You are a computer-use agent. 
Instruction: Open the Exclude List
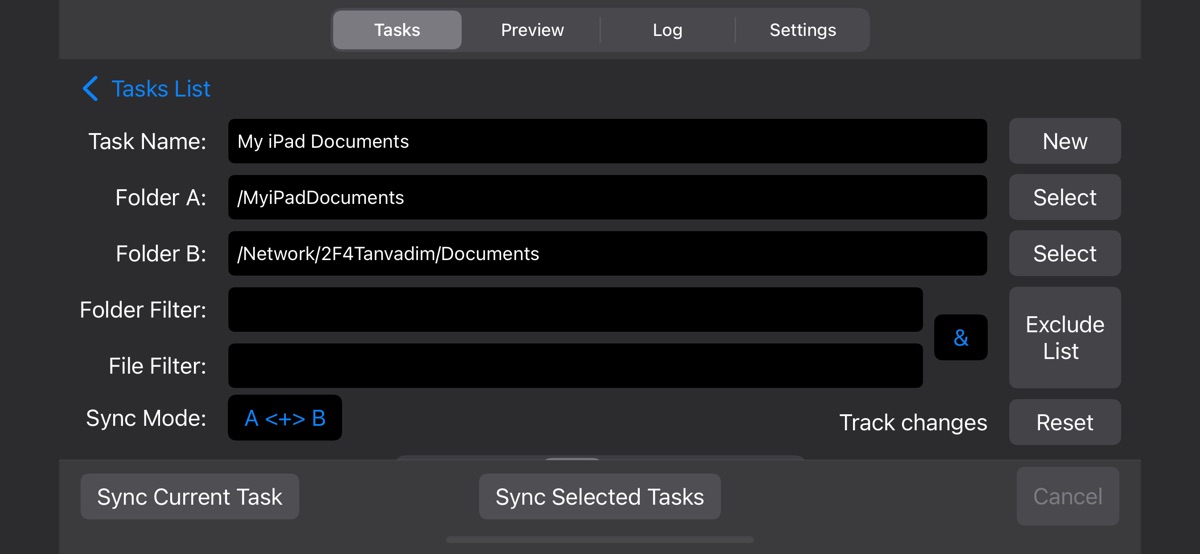[x=1064, y=338]
